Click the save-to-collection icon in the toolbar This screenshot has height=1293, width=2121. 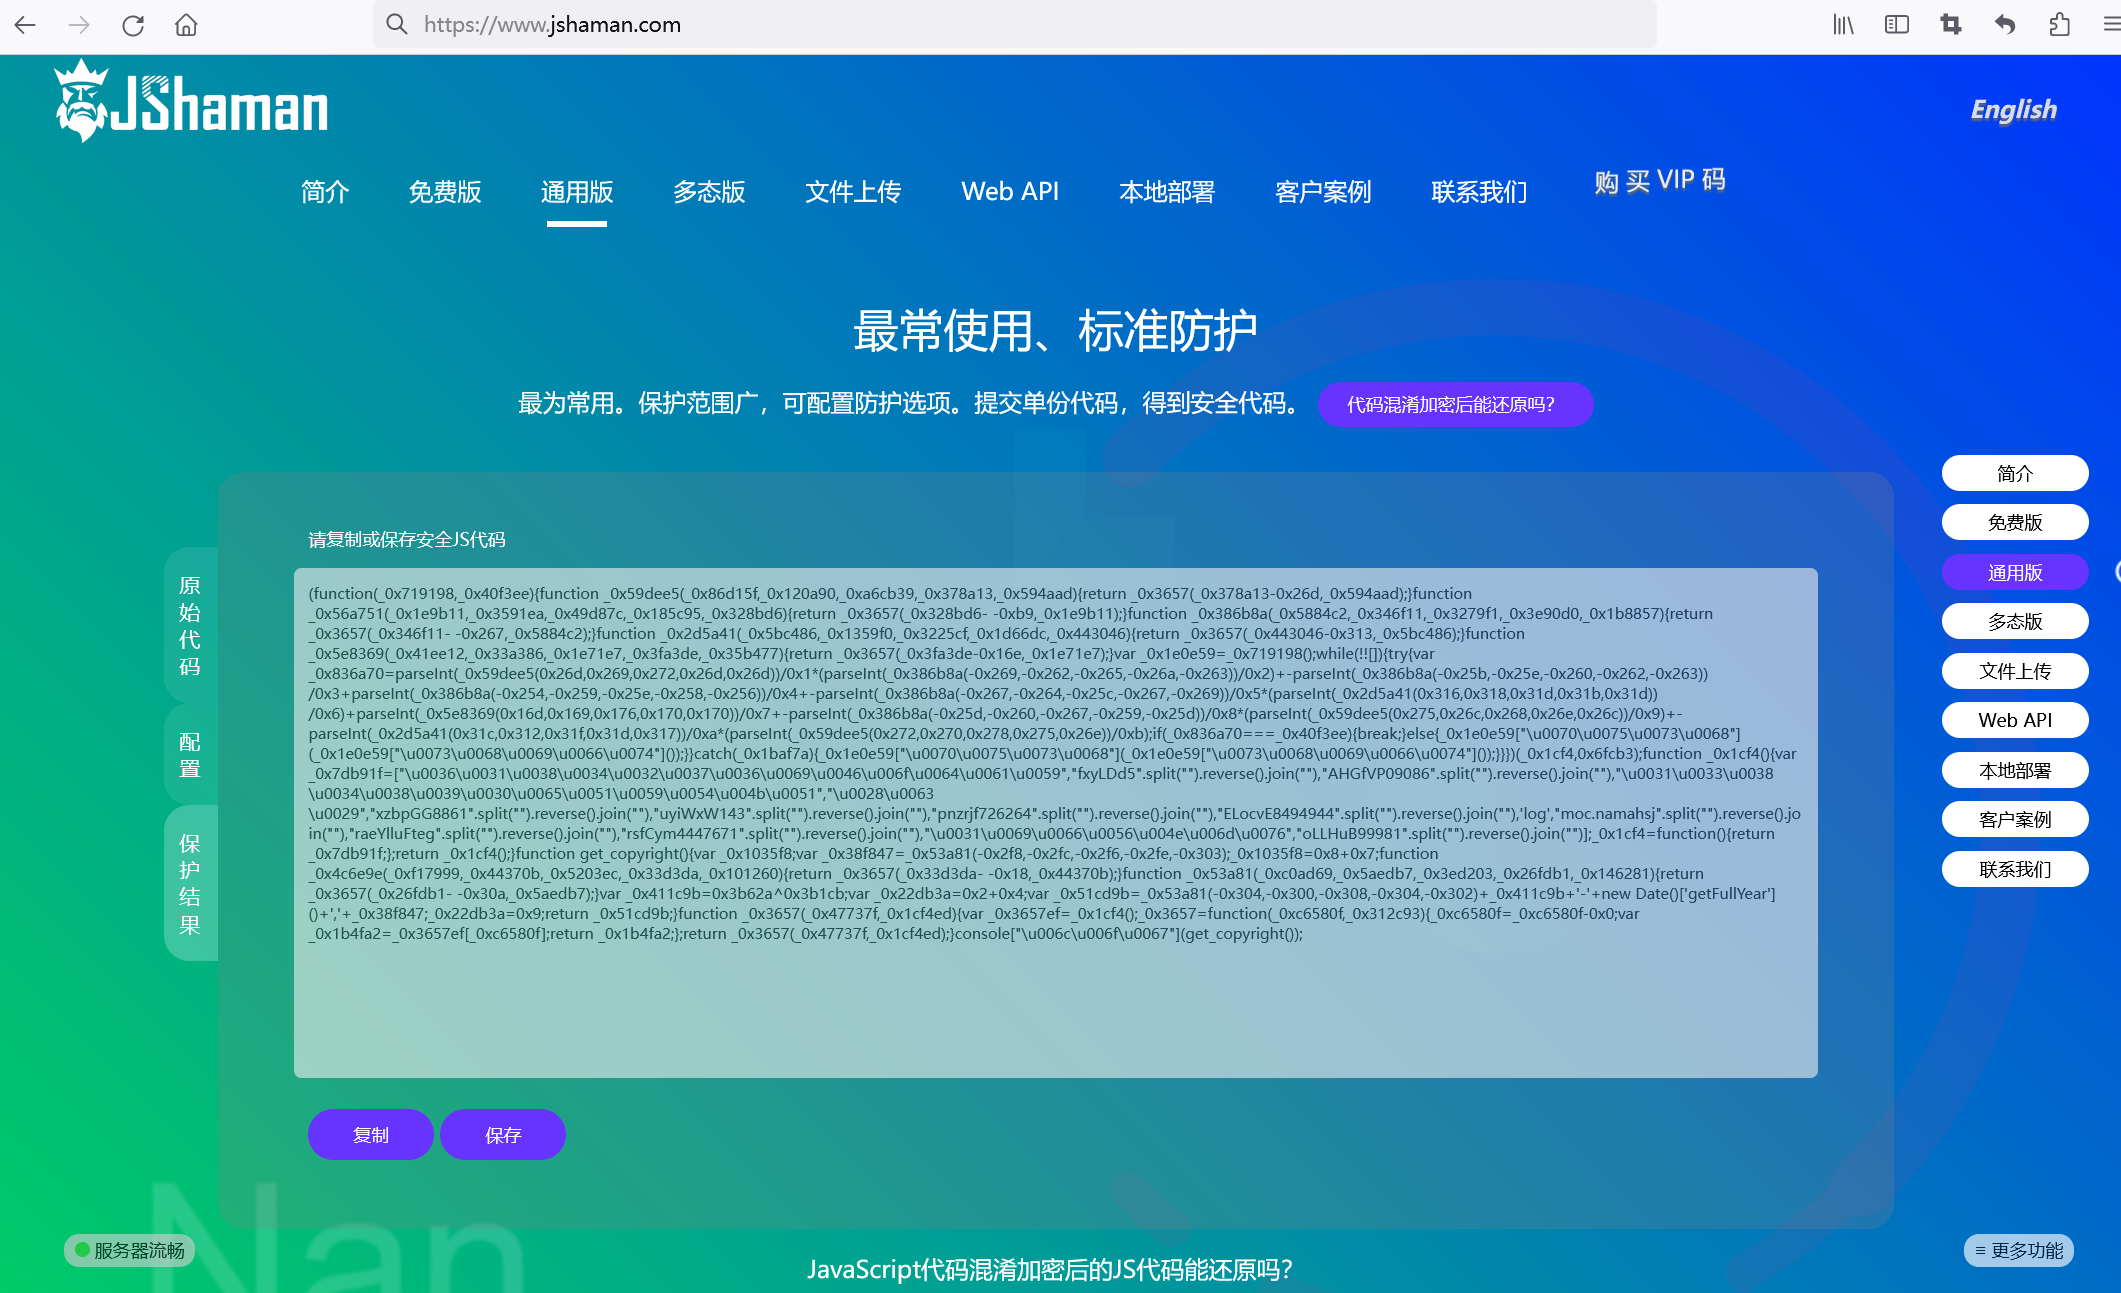(x=2058, y=25)
